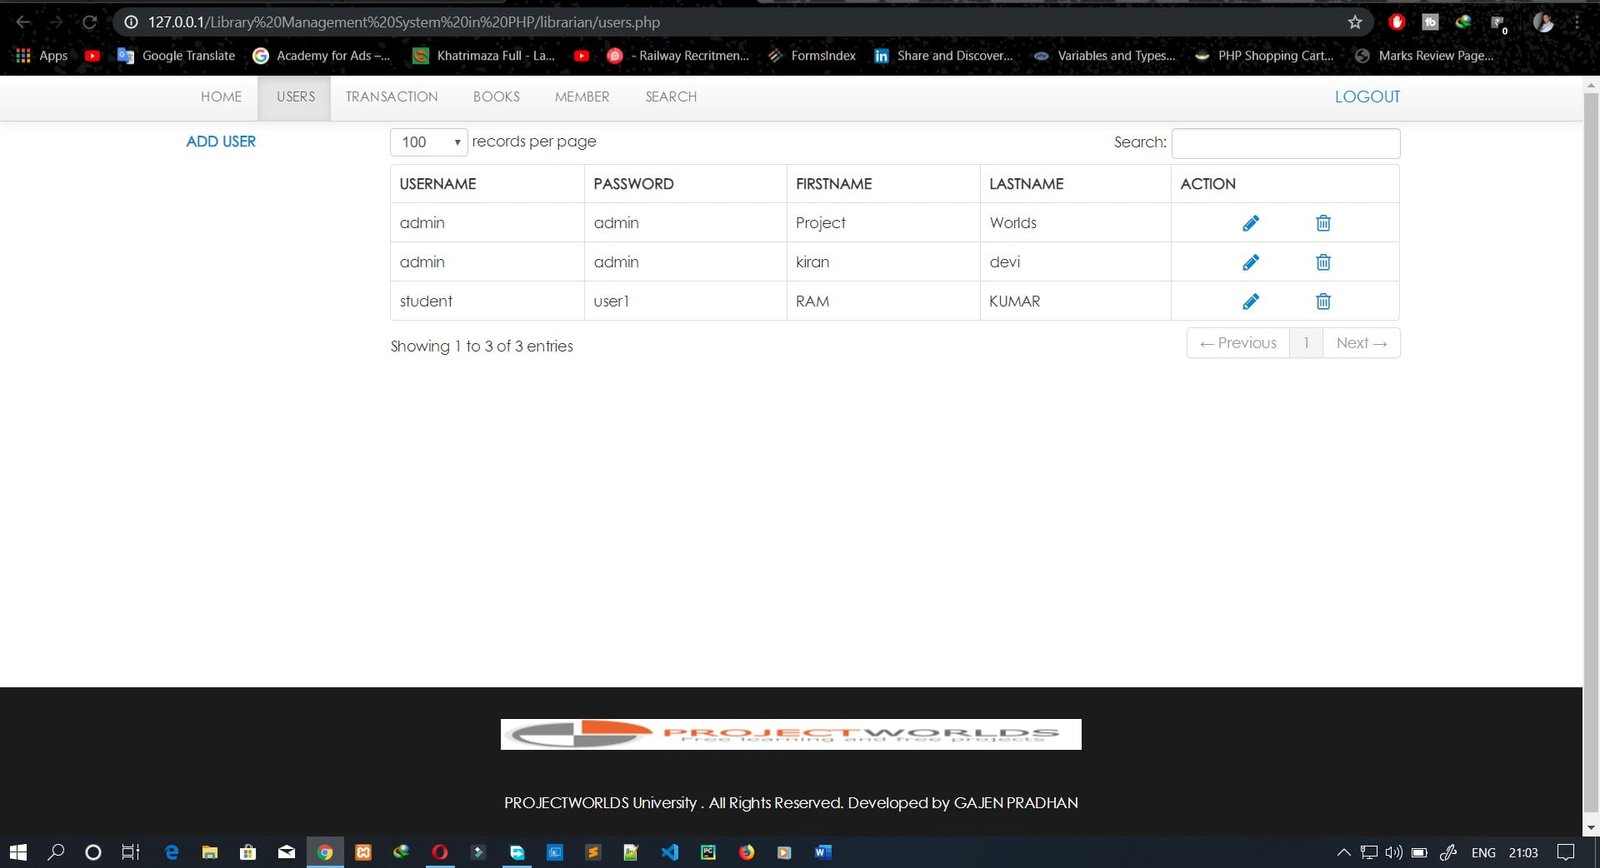Focus the Search input field

tap(1285, 143)
